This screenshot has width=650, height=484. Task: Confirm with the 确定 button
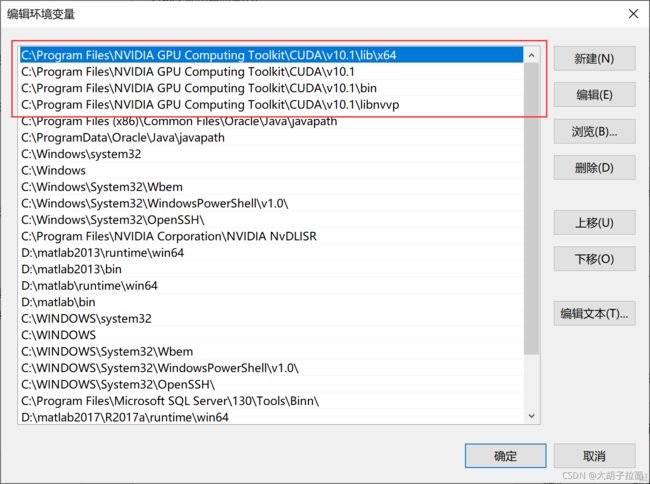click(505, 456)
